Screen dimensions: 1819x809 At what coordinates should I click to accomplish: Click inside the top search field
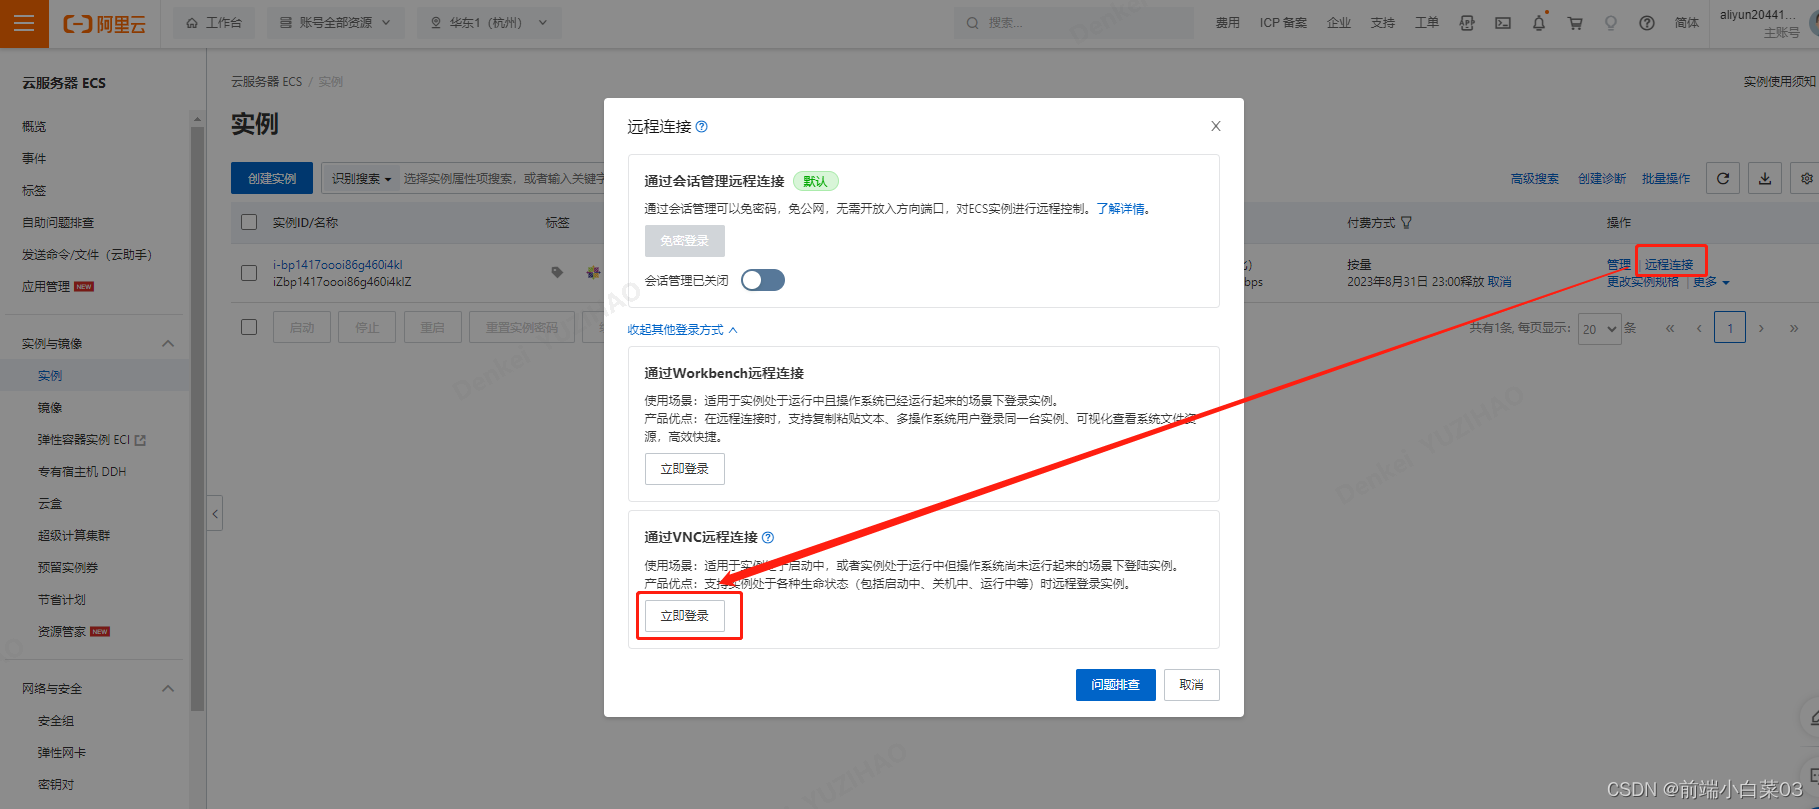coord(1074,23)
